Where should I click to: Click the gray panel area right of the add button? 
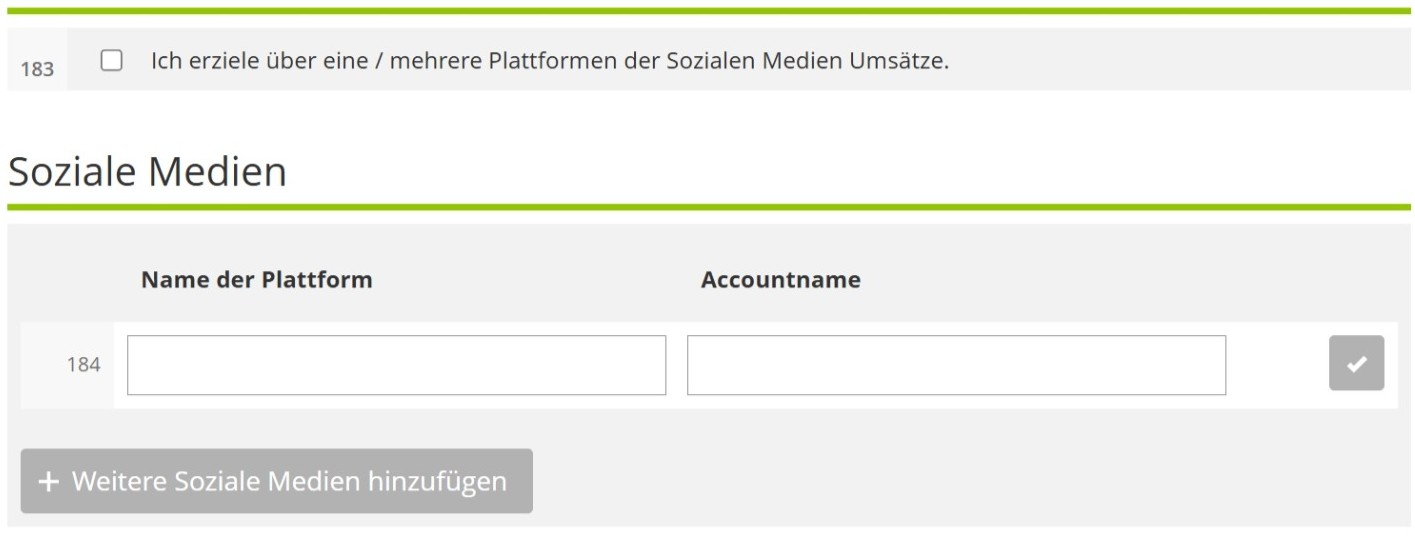tap(970, 481)
